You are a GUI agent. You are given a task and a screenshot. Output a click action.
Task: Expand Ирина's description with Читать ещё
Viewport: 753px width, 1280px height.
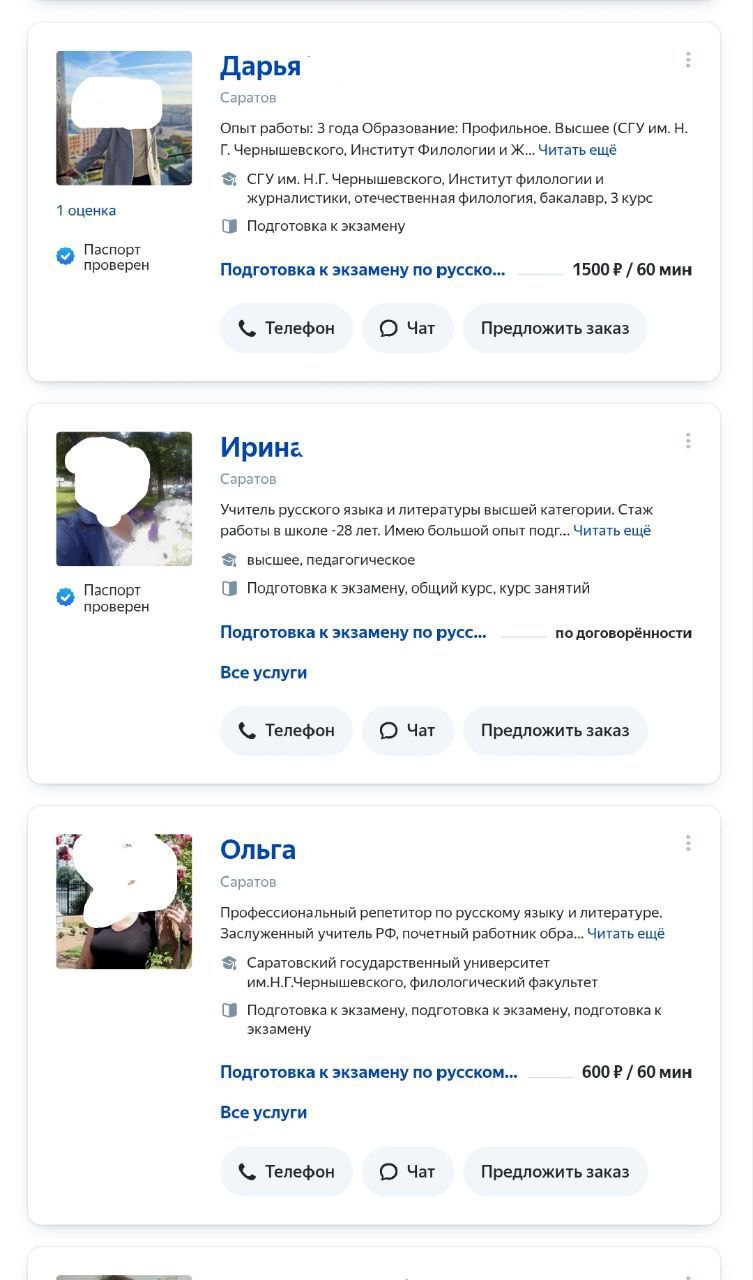tap(612, 531)
